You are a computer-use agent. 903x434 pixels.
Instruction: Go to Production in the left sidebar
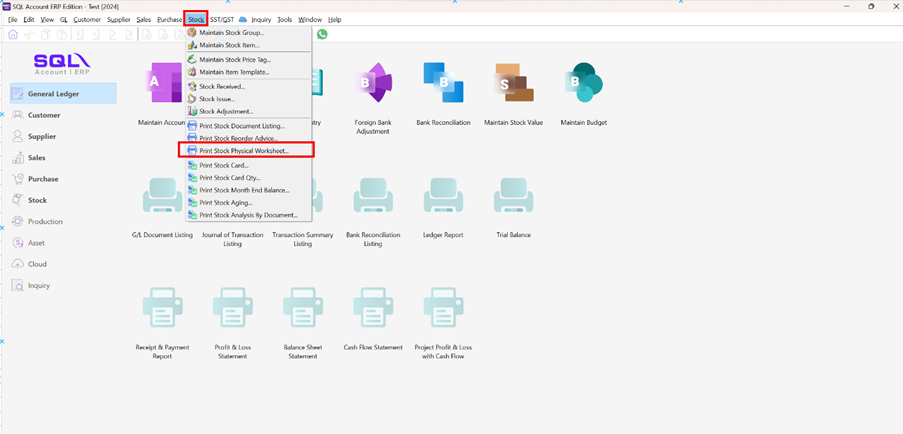pos(45,221)
